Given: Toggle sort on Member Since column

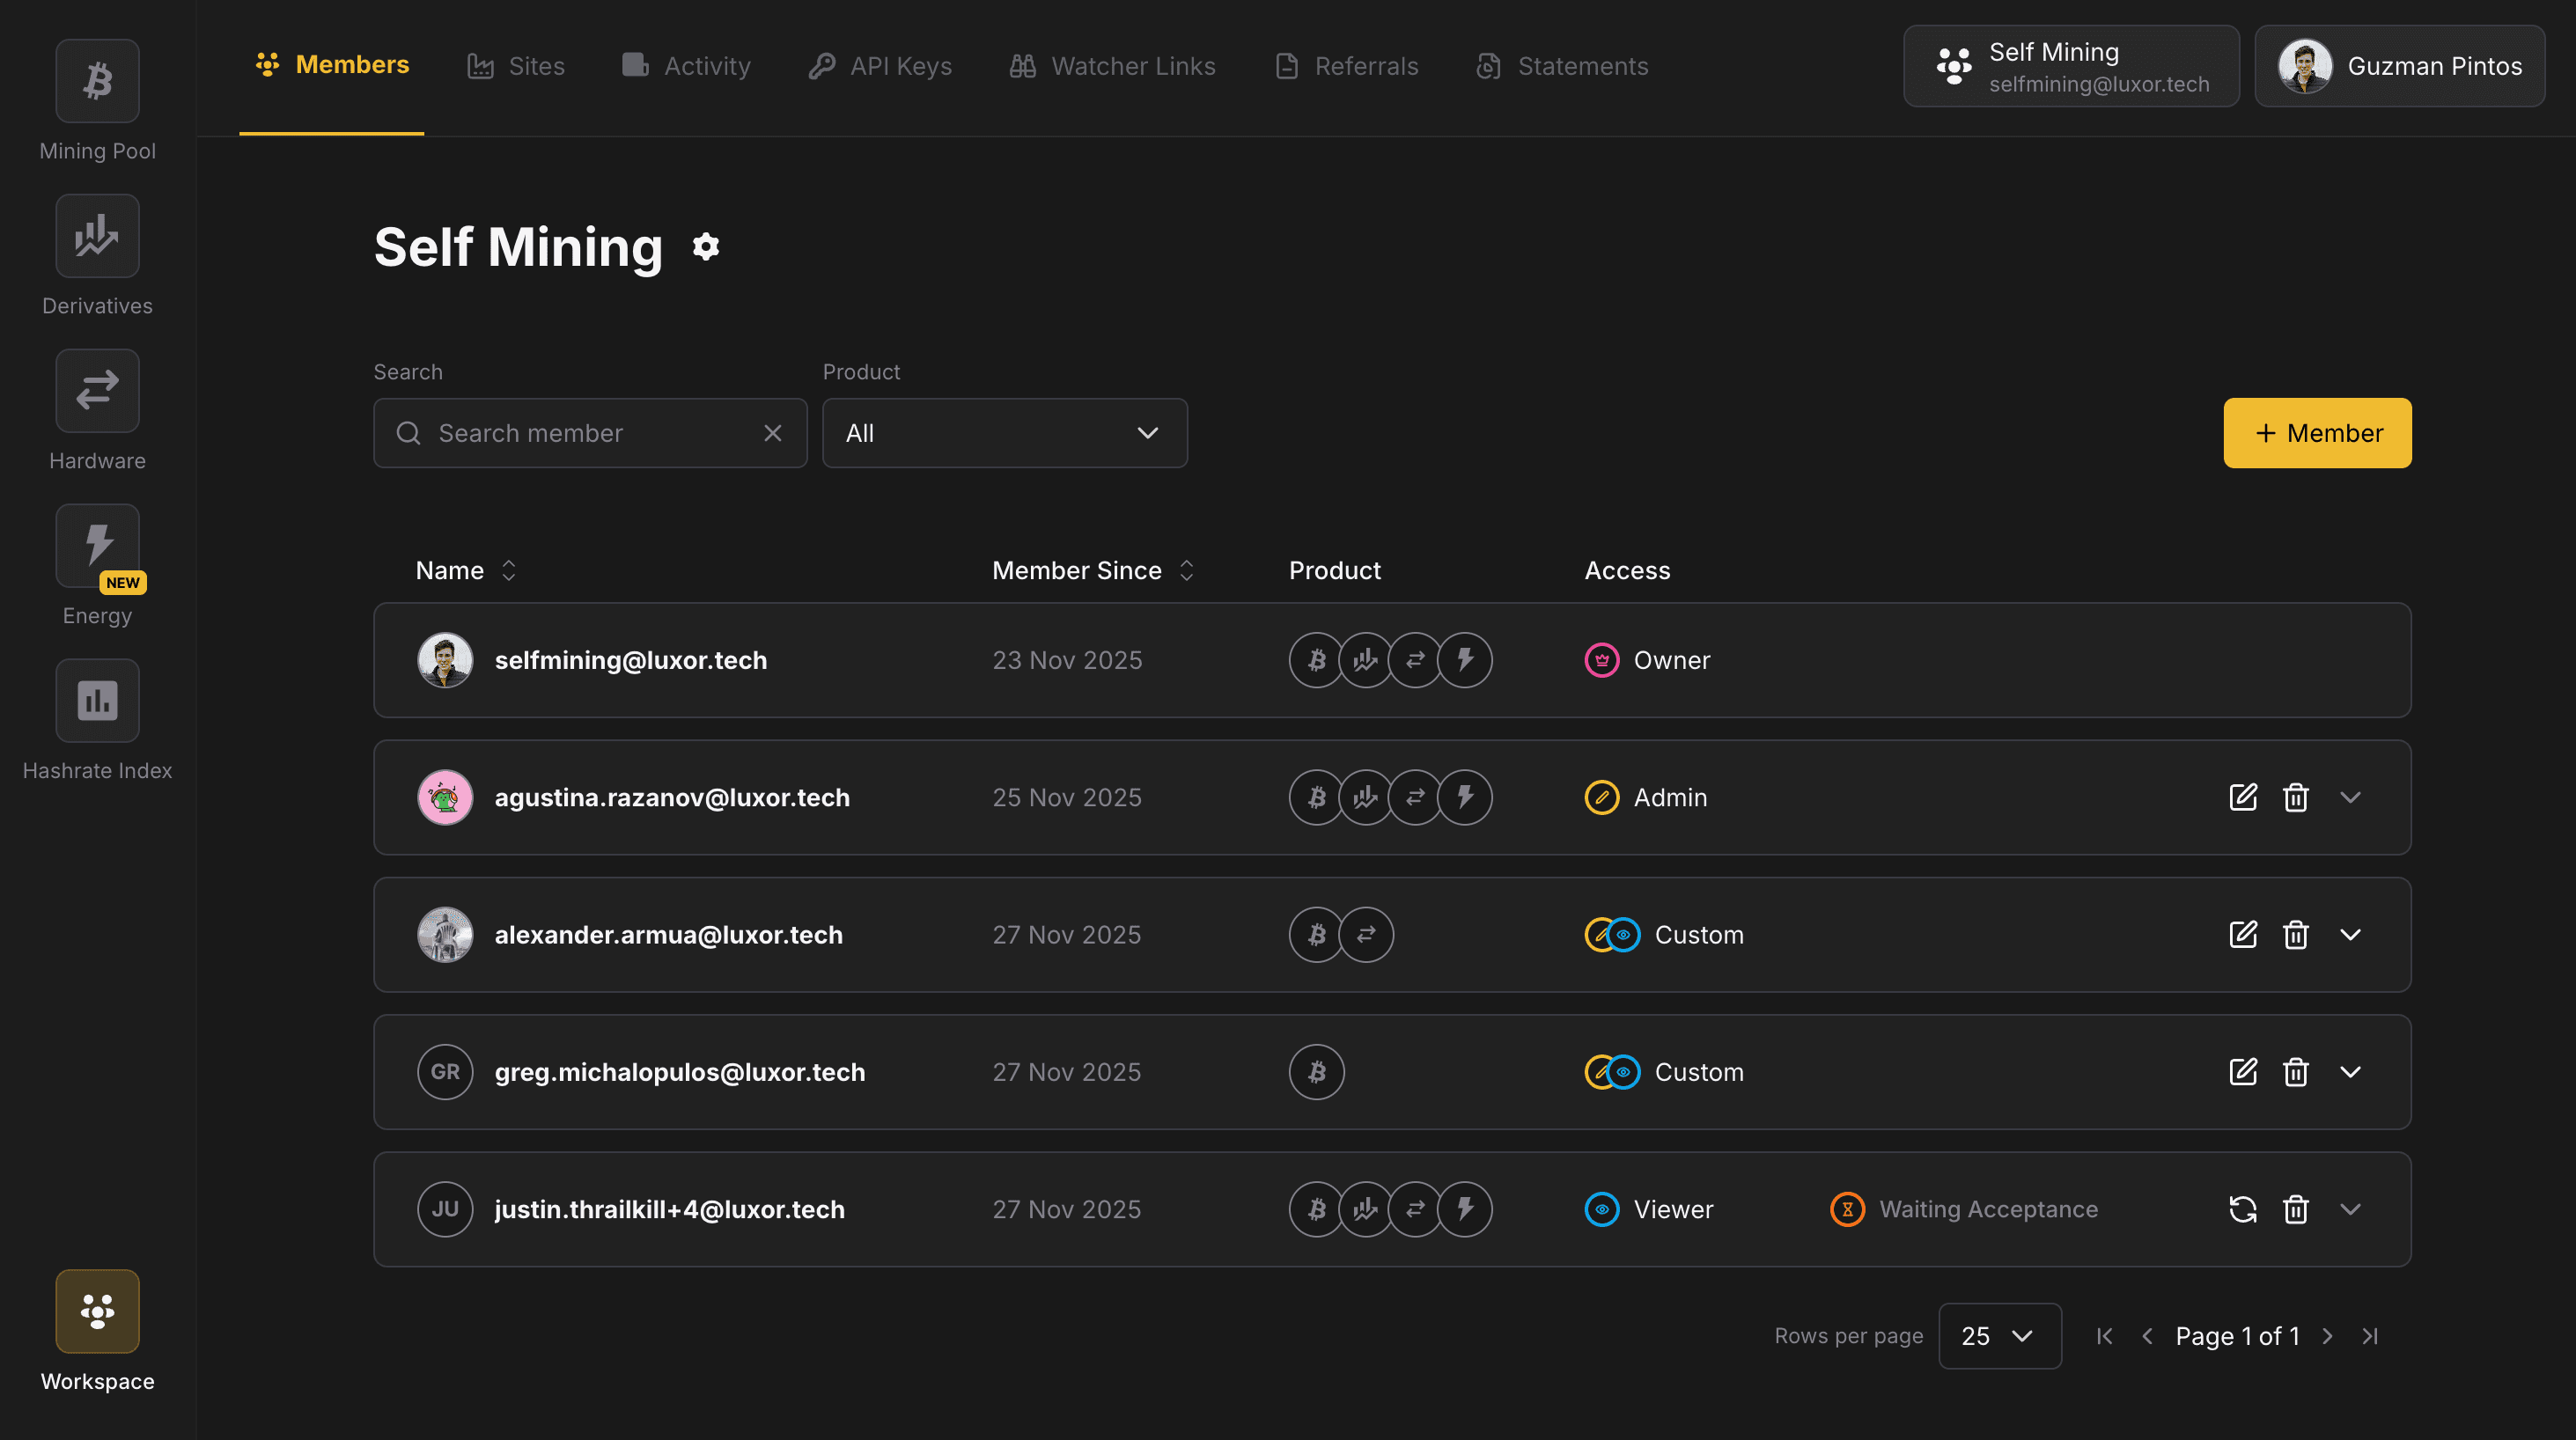Looking at the screenshot, I should pos(1186,570).
